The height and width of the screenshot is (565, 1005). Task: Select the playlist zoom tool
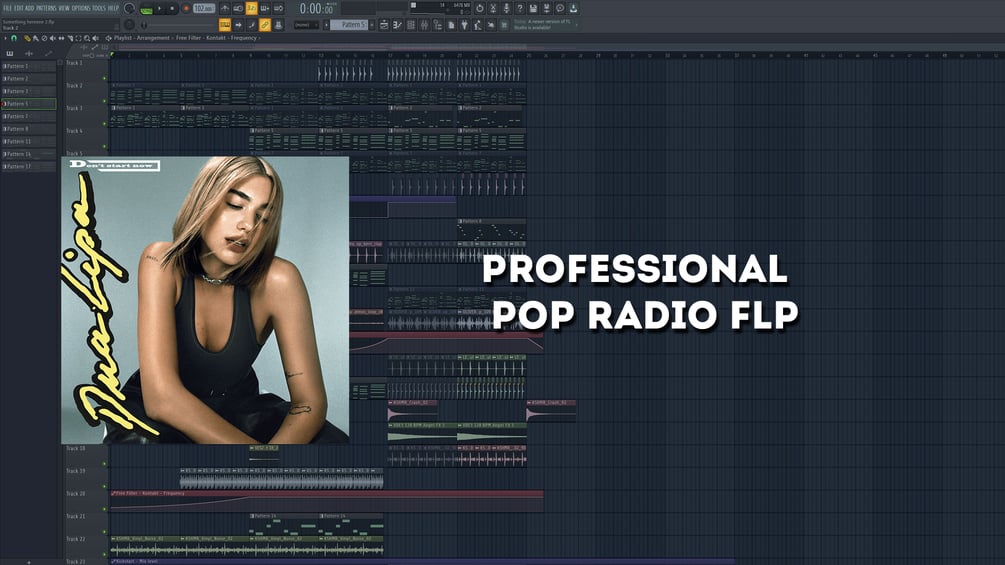[87, 38]
